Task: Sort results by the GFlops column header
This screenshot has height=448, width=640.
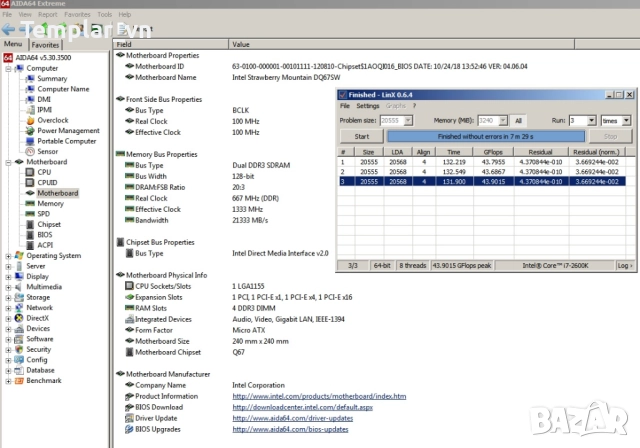Action: pos(464,150)
